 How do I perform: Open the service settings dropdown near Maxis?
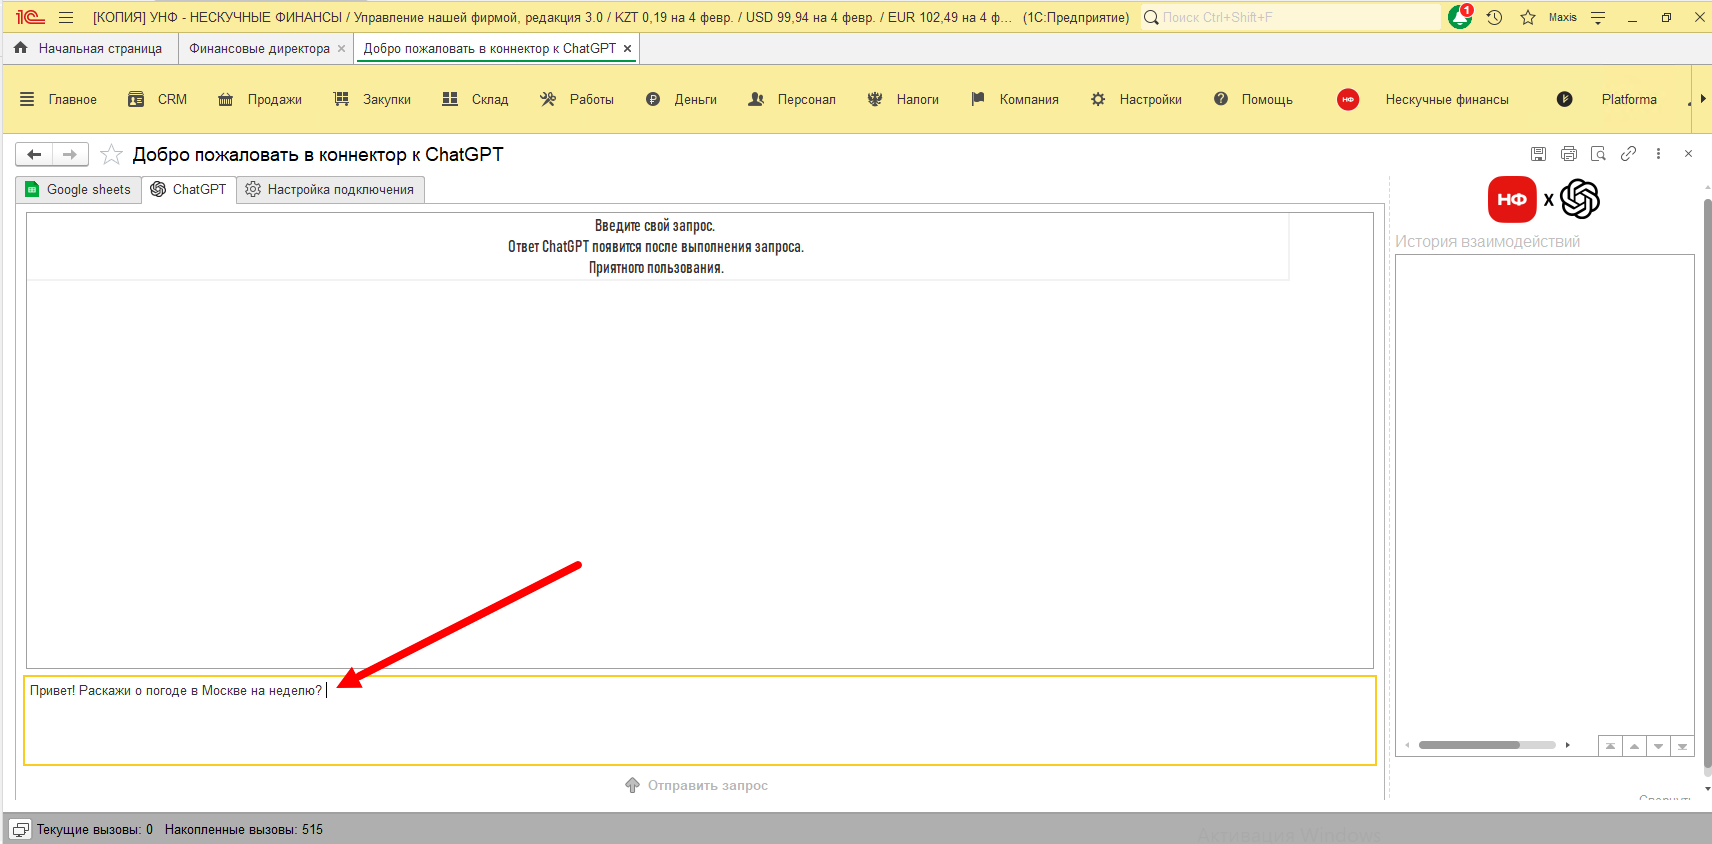1598,17
